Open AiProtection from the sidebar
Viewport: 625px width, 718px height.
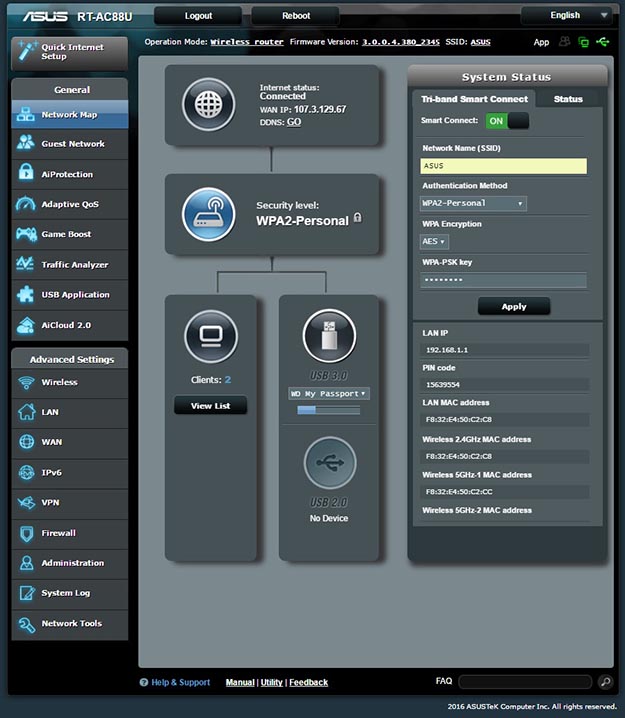pyautogui.click(x=67, y=174)
